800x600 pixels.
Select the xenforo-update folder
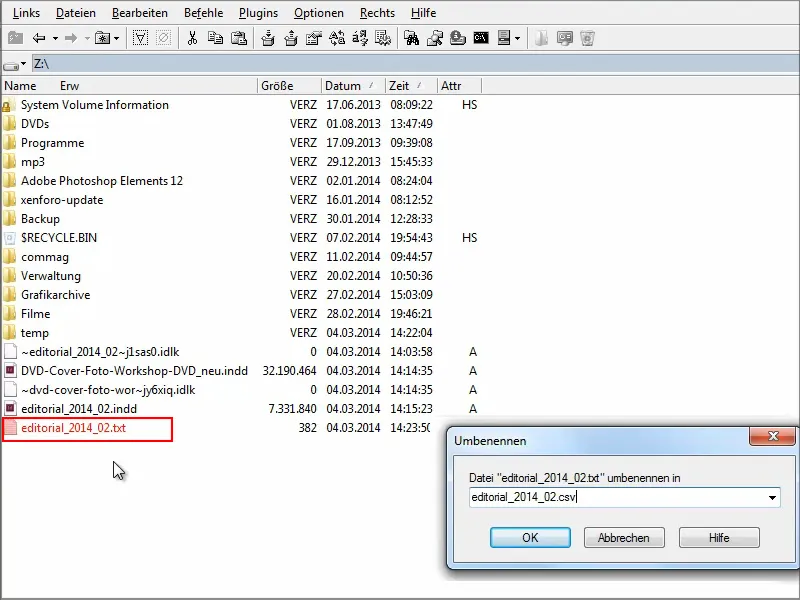(x=62, y=199)
